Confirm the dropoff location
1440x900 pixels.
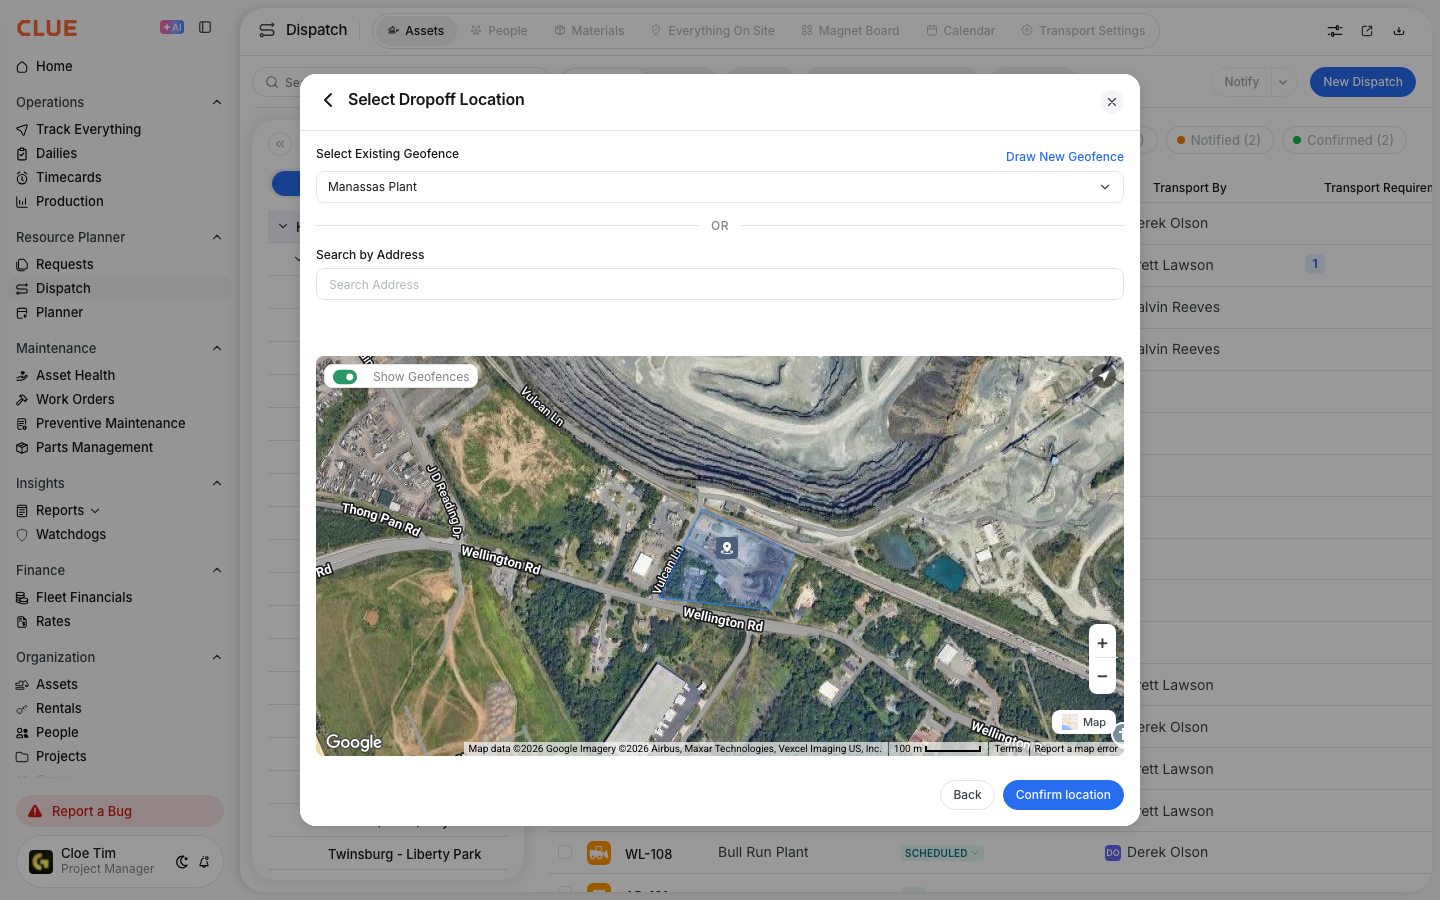click(x=1063, y=795)
